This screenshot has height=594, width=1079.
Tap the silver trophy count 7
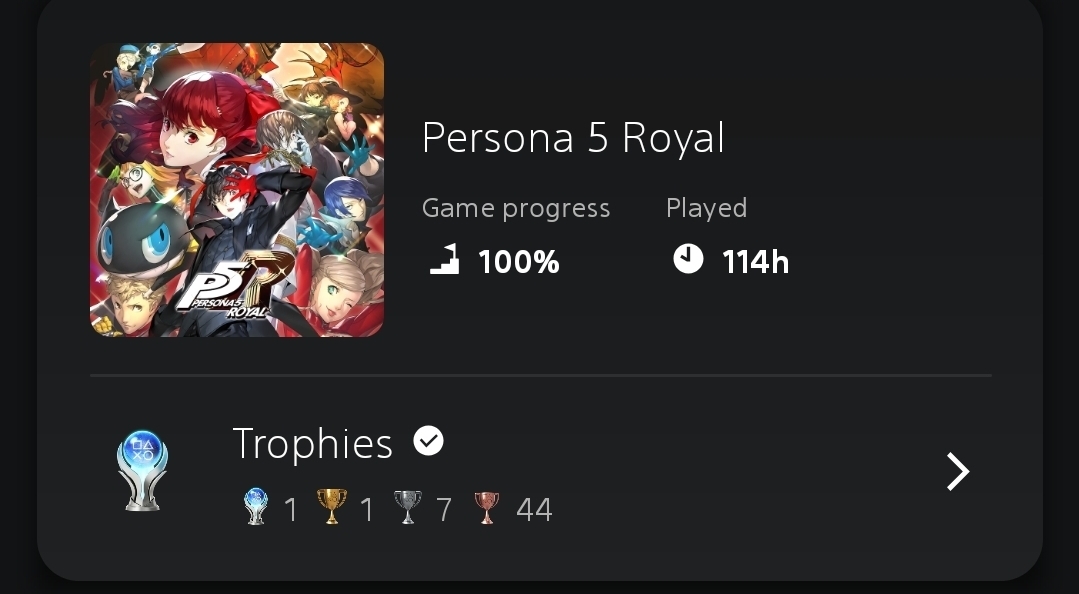(x=443, y=510)
